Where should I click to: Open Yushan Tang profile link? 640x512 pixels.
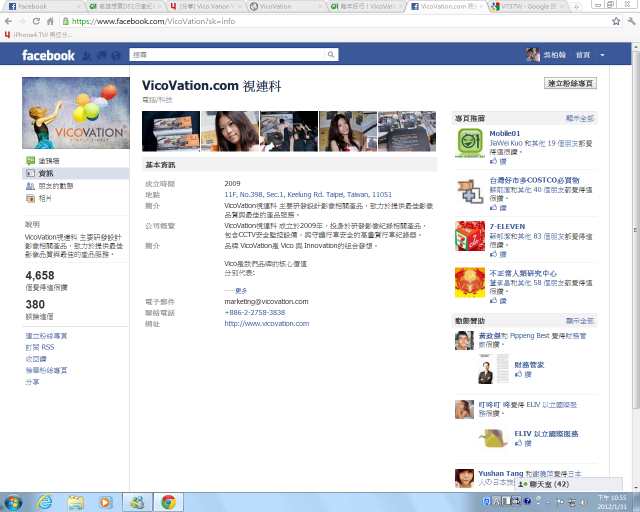[x=500, y=474]
